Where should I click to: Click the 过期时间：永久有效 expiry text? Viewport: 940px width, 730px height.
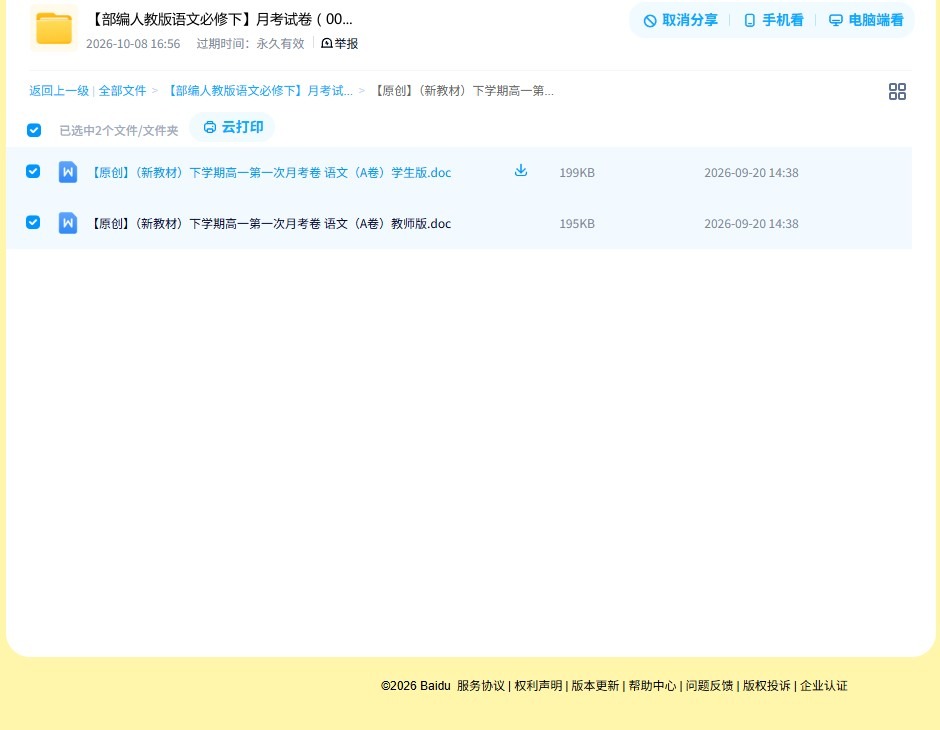tap(251, 44)
